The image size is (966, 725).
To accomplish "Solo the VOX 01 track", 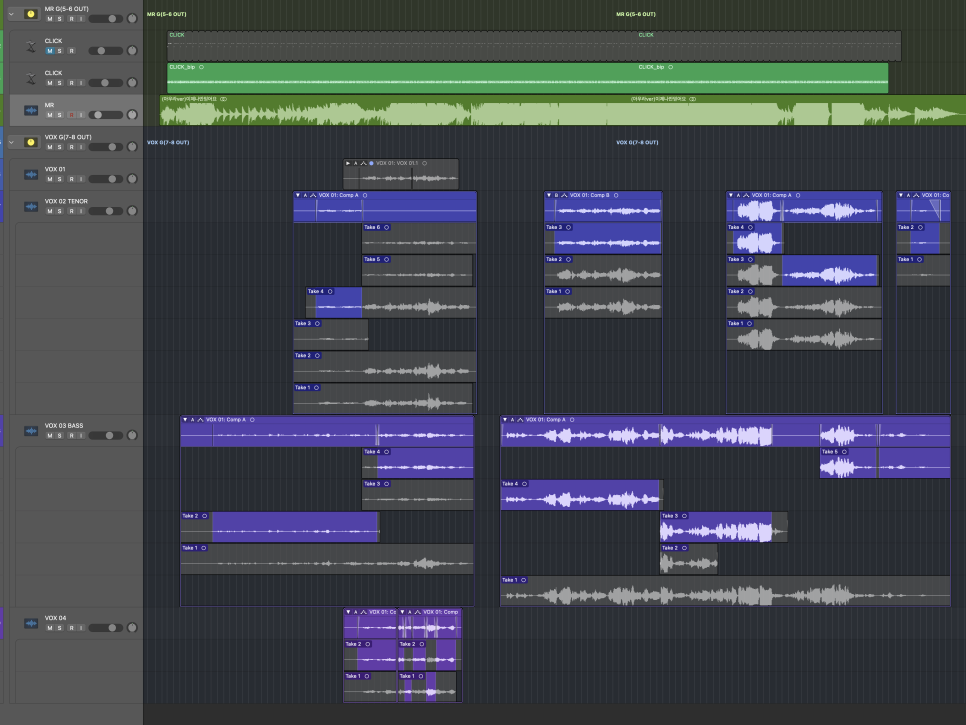I will click(60, 179).
